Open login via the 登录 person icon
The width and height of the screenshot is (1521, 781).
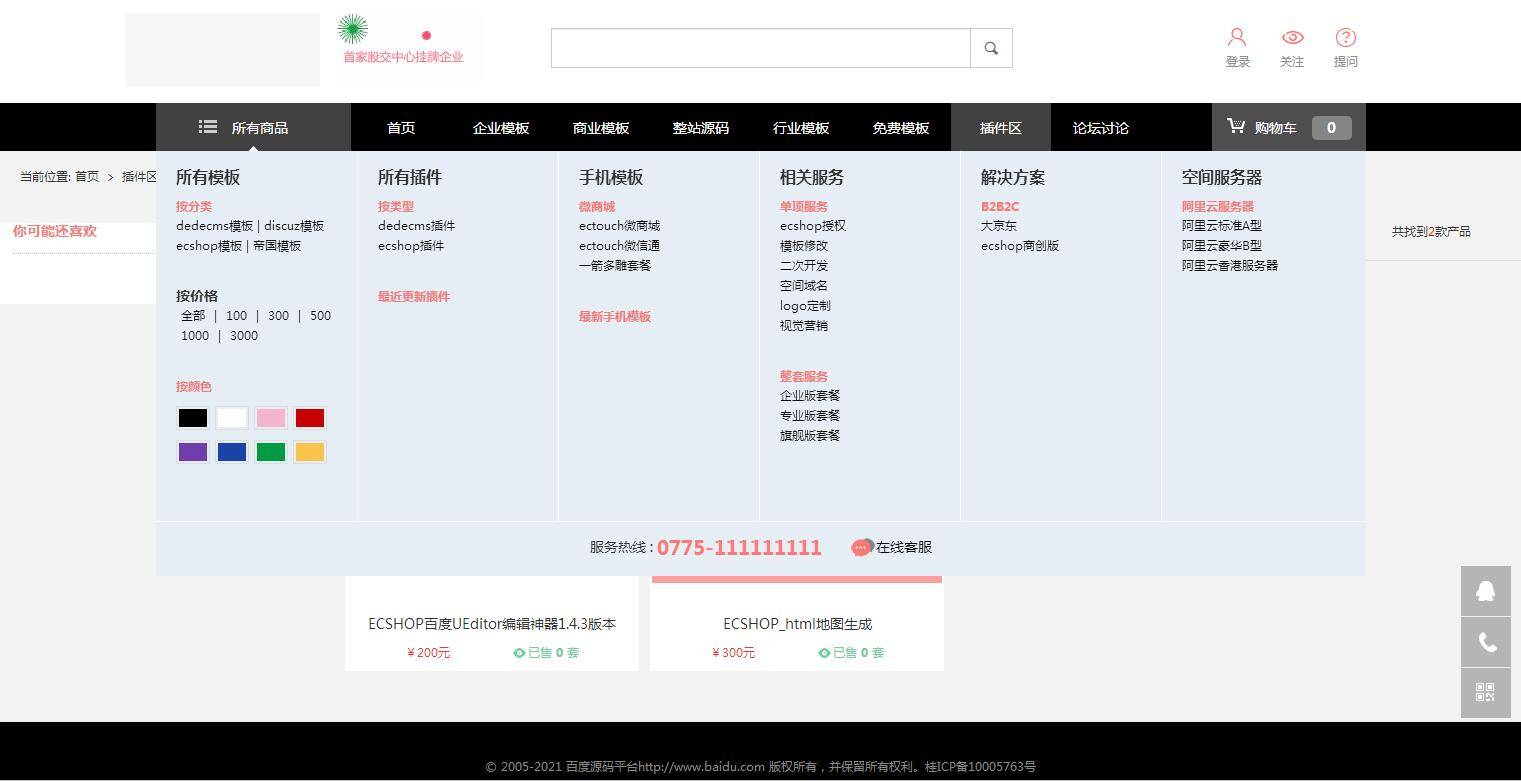coord(1237,36)
